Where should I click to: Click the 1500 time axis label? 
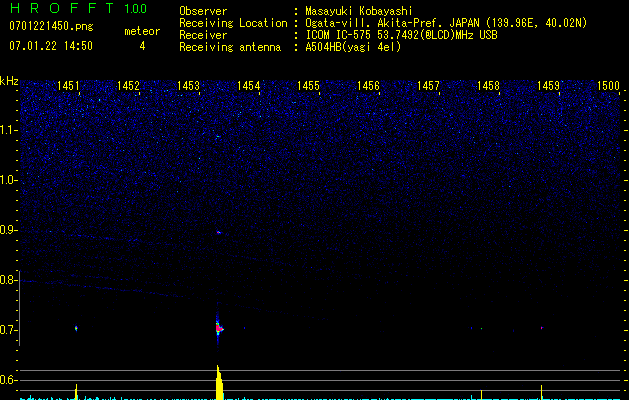coord(608,85)
